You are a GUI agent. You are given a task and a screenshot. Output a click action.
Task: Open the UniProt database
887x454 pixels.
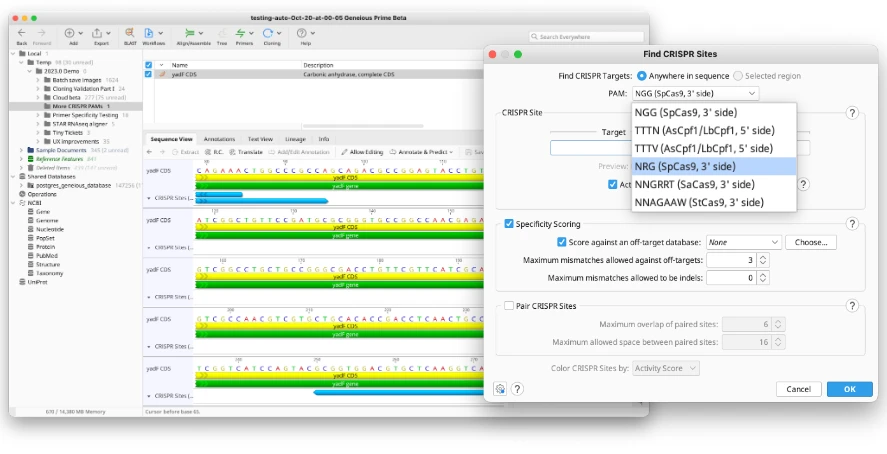coord(37,282)
